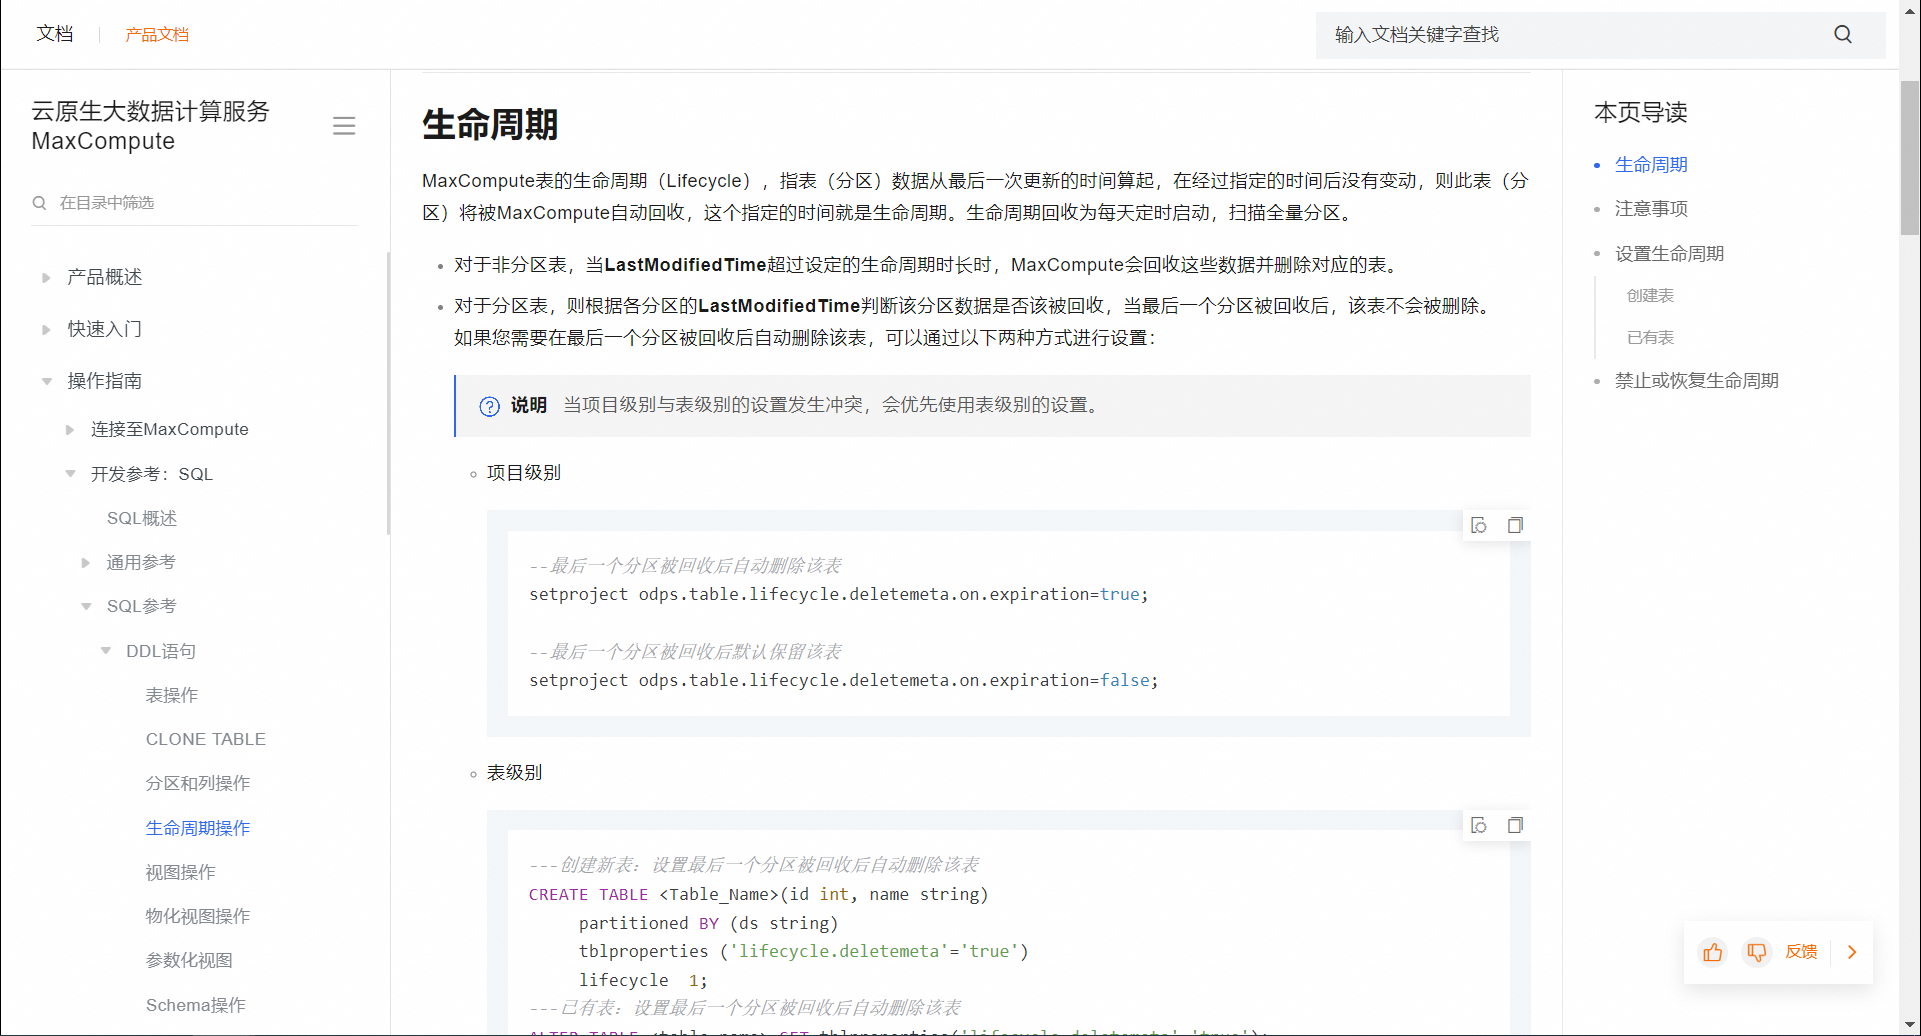
Task: Select 分区和列操作 in the sidebar
Action: point(198,783)
